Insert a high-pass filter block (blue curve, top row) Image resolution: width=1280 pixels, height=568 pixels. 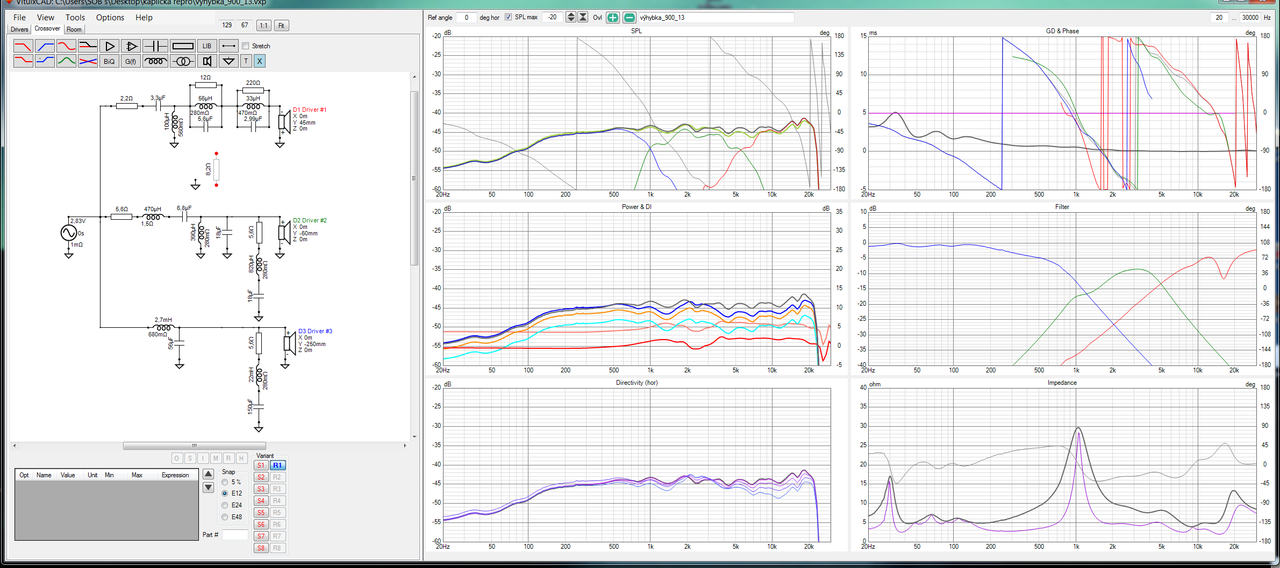45,46
